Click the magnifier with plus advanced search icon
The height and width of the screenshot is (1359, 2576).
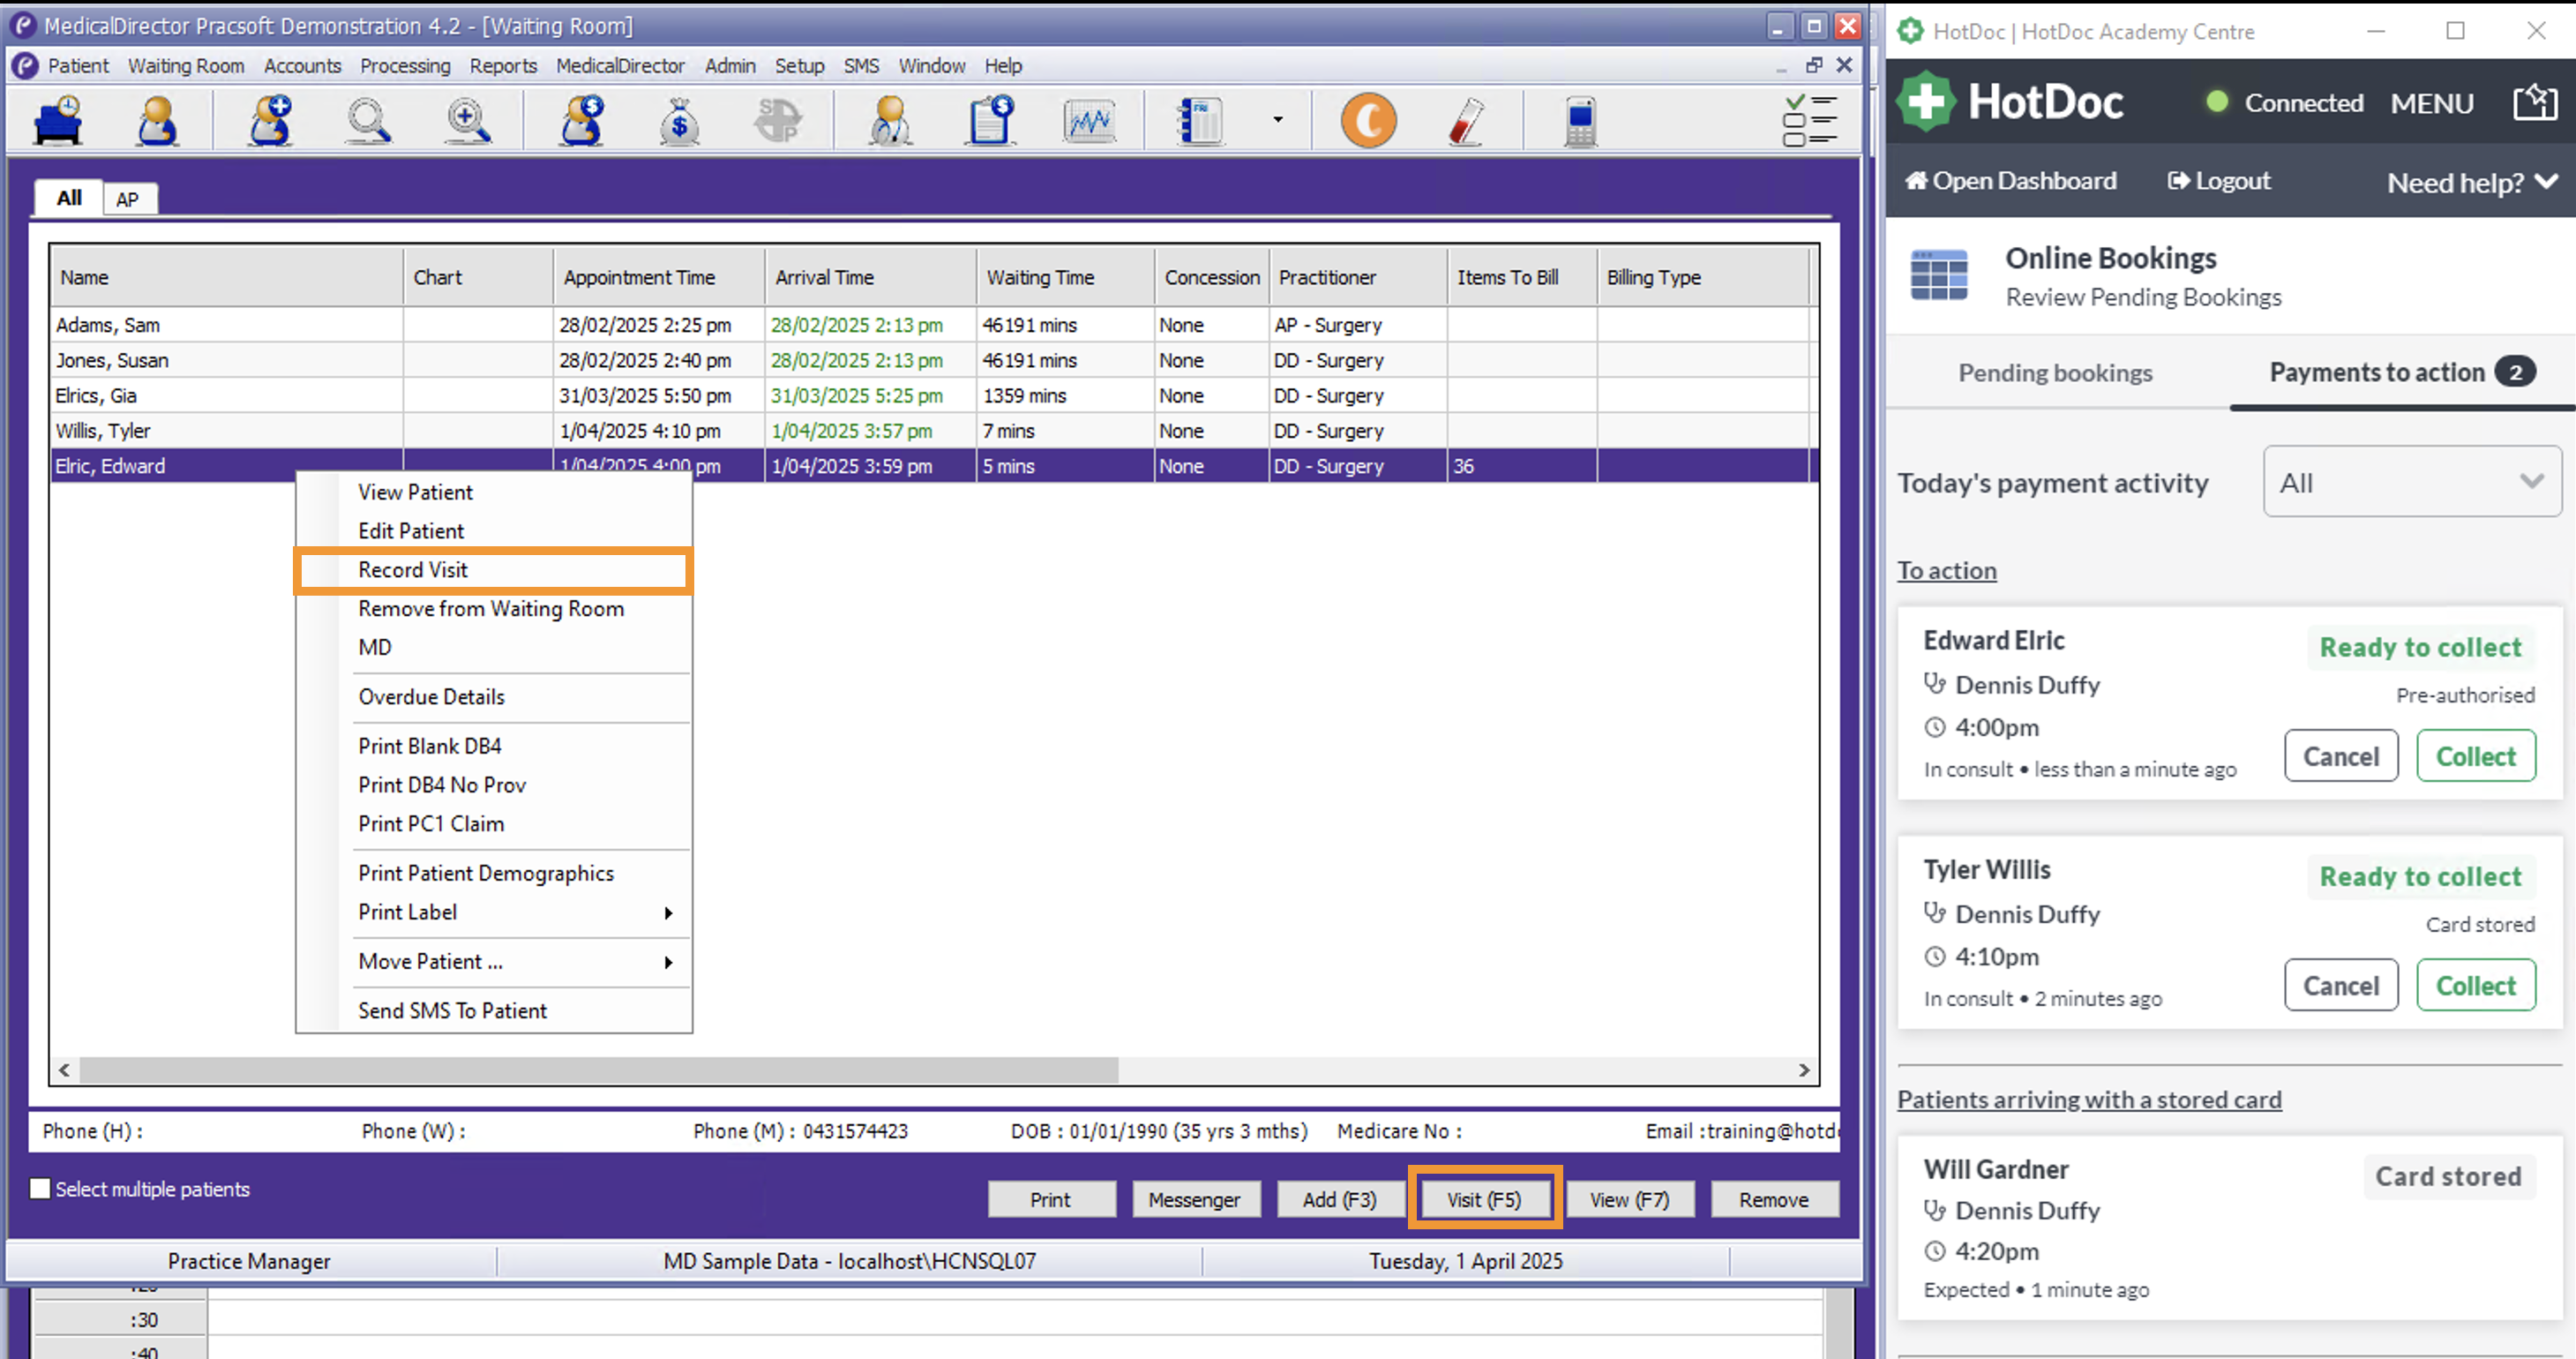tap(468, 121)
